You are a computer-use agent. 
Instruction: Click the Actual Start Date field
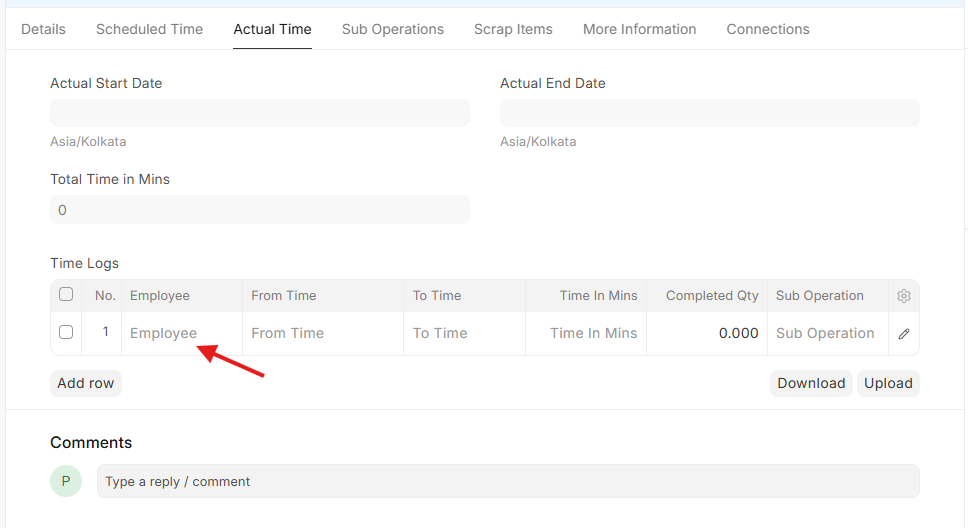(259, 113)
